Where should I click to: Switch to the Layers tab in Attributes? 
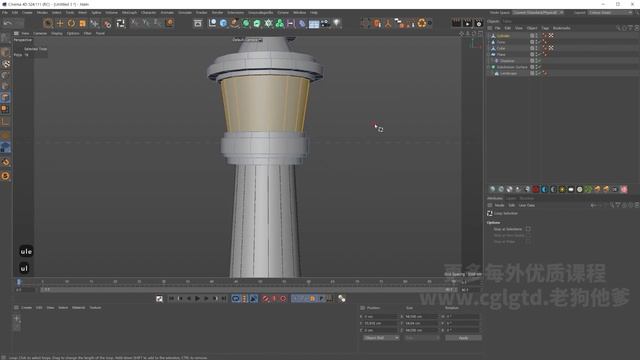click(511, 198)
